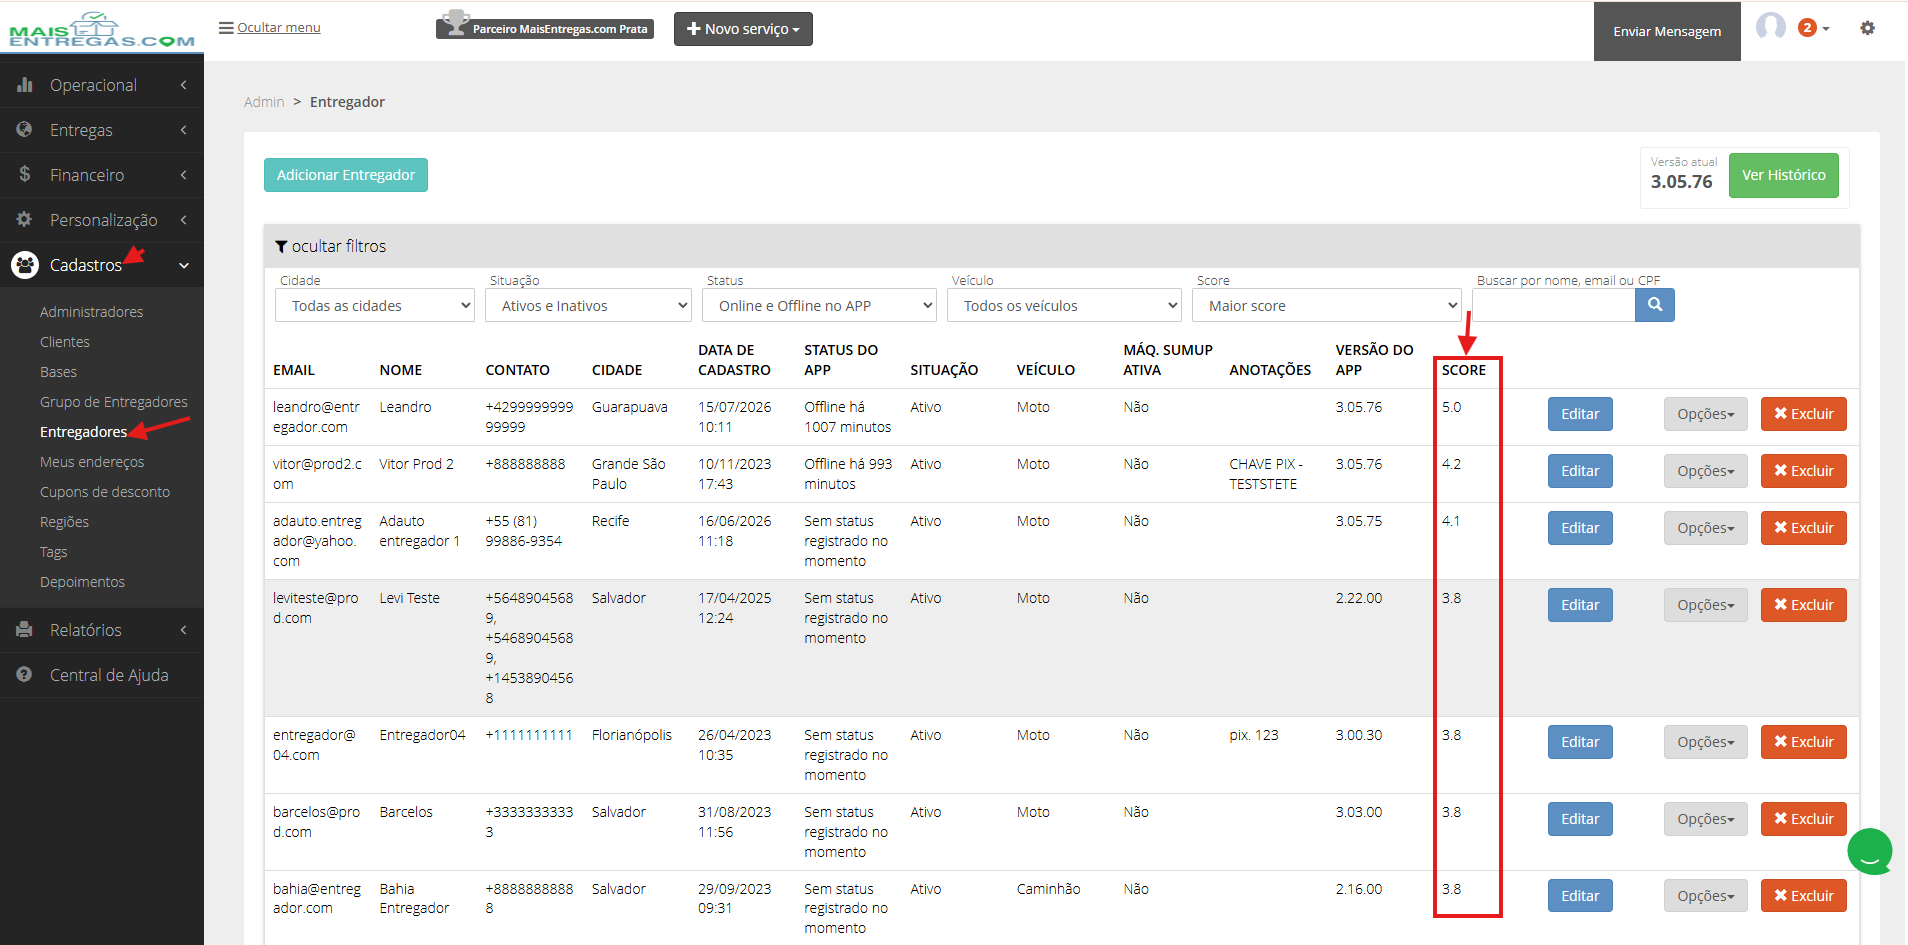The height and width of the screenshot is (945, 1908).
Task: Click Excluir for Vitor Prod 2
Action: [1803, 471]
